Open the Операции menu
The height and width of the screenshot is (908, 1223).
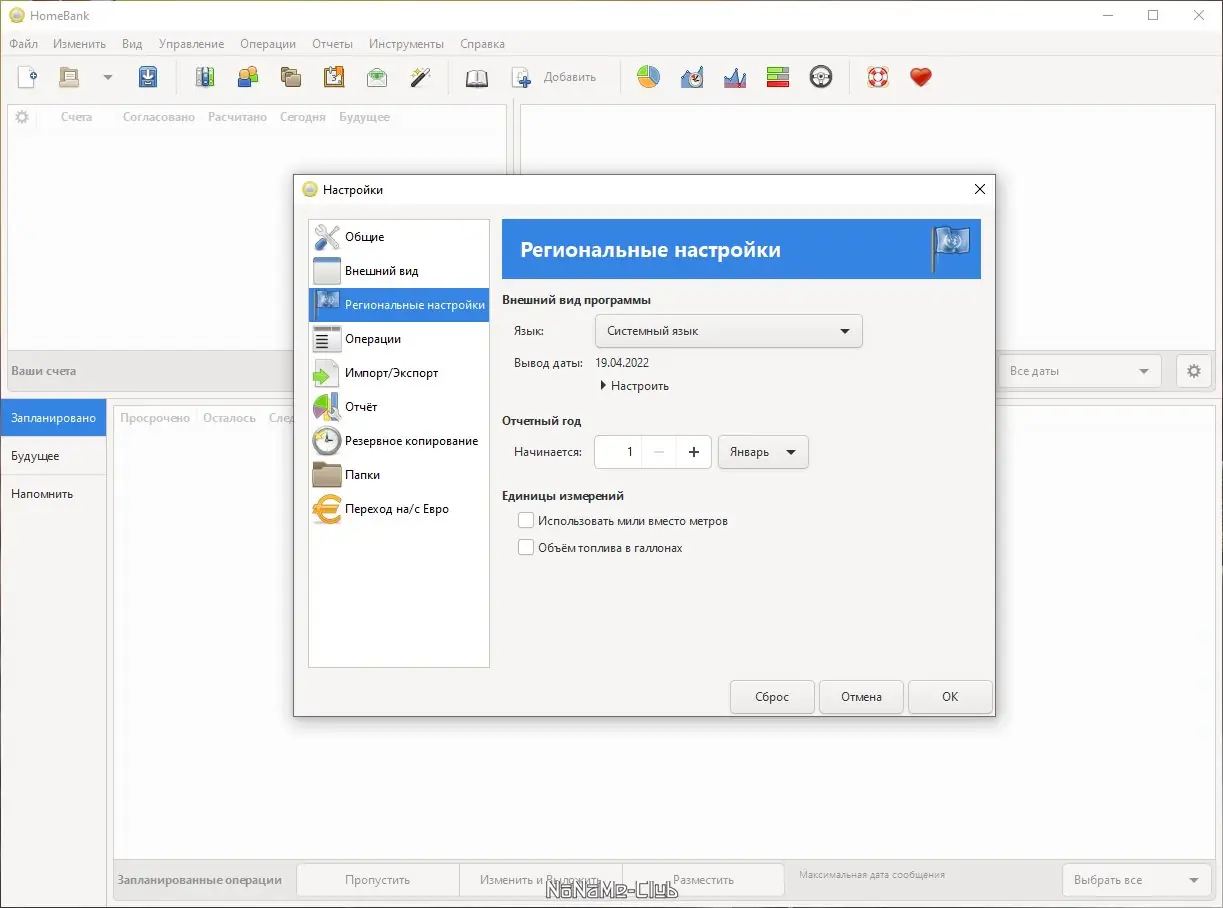coord(268,44)
